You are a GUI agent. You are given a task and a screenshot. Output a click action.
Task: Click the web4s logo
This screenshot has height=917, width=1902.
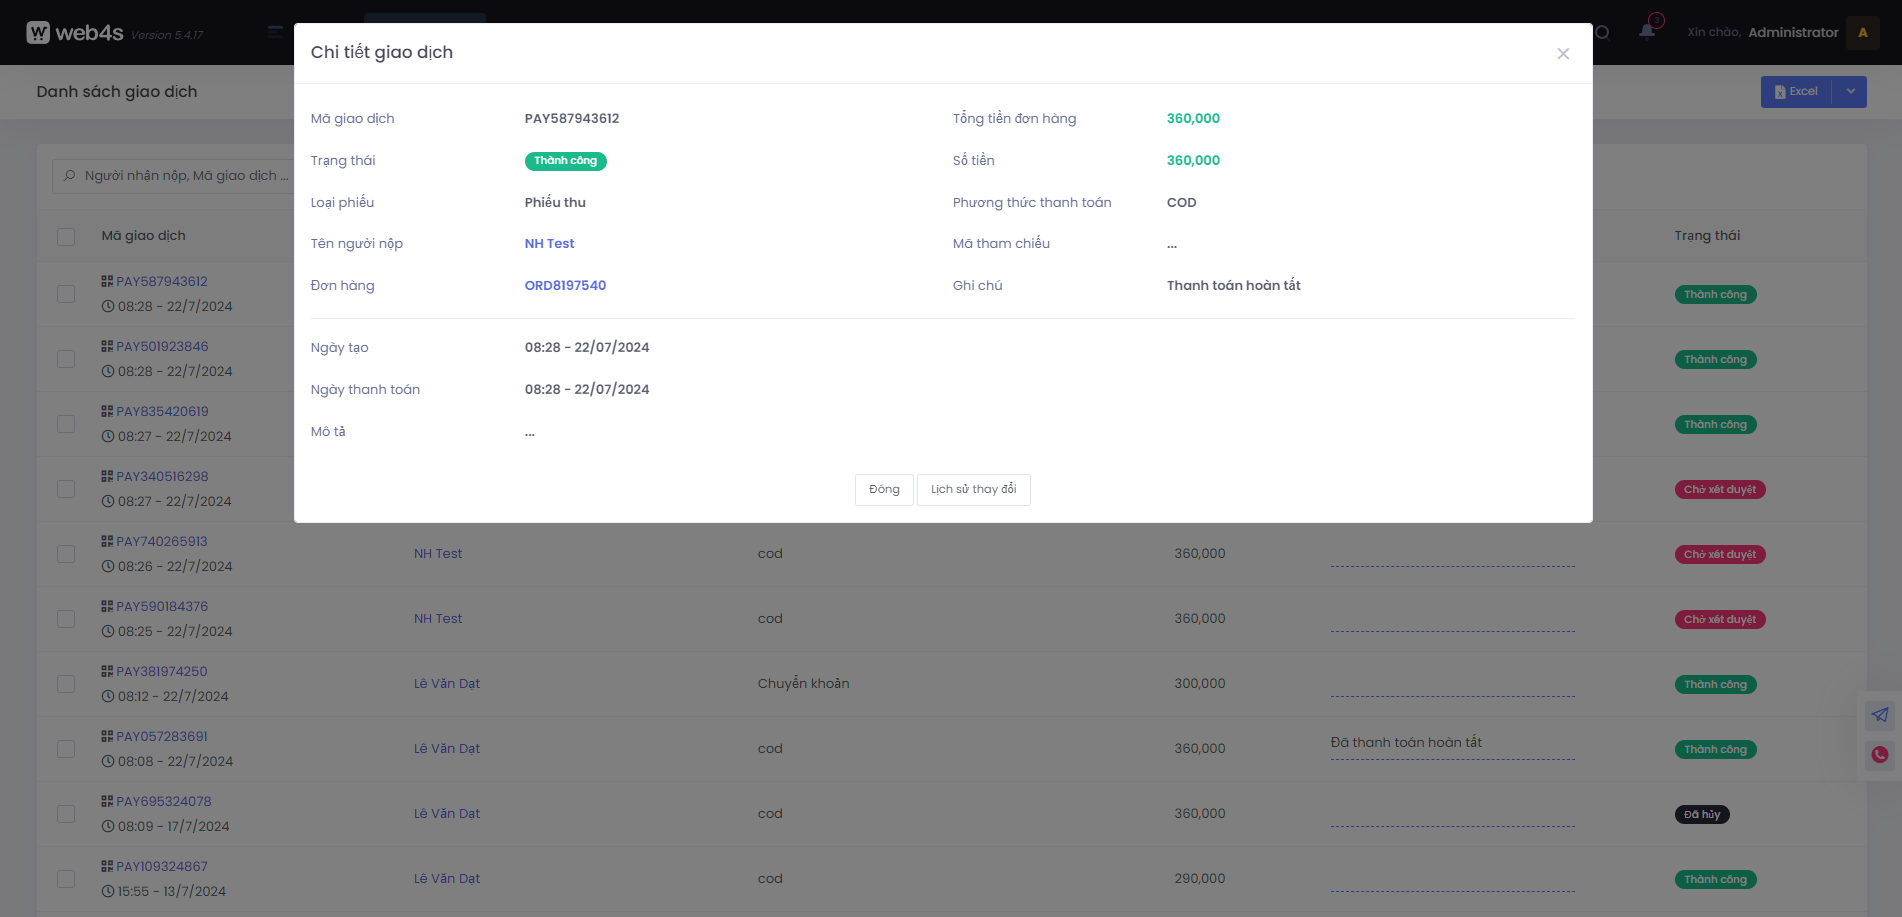pyautogui.click(x=75, y=33)
